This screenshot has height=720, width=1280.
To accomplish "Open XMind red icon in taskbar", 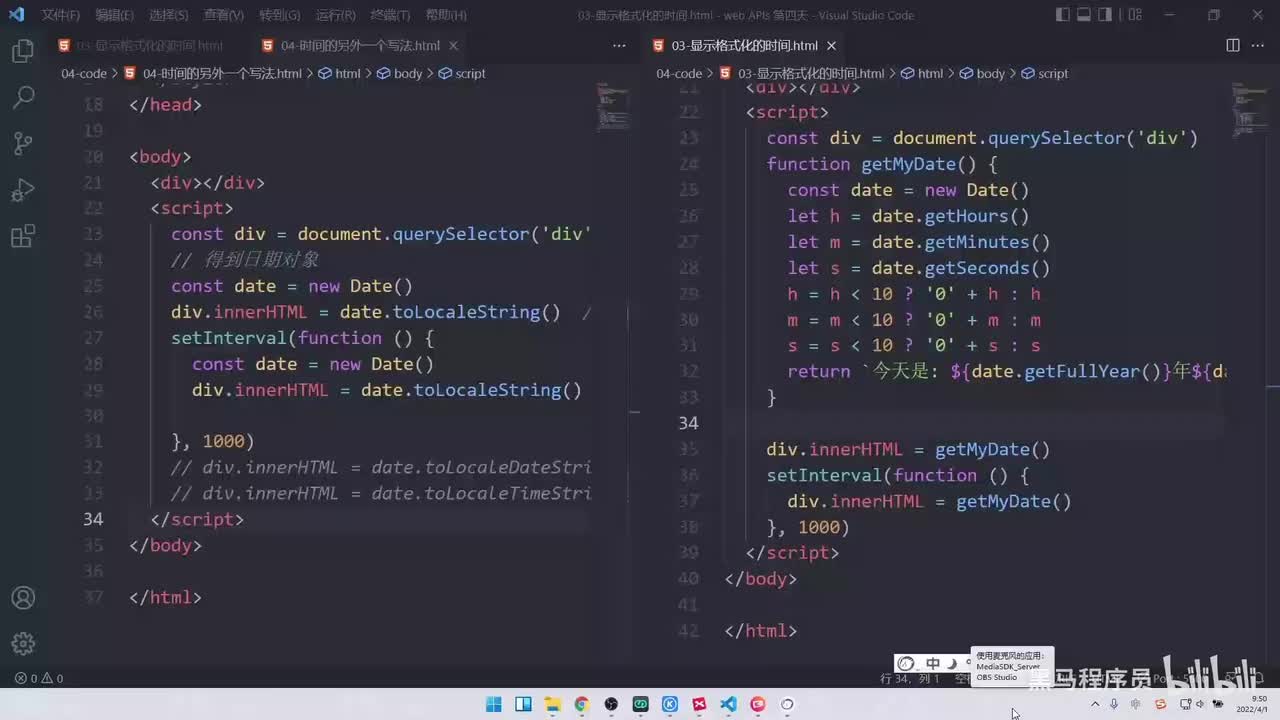I will 699,704.
